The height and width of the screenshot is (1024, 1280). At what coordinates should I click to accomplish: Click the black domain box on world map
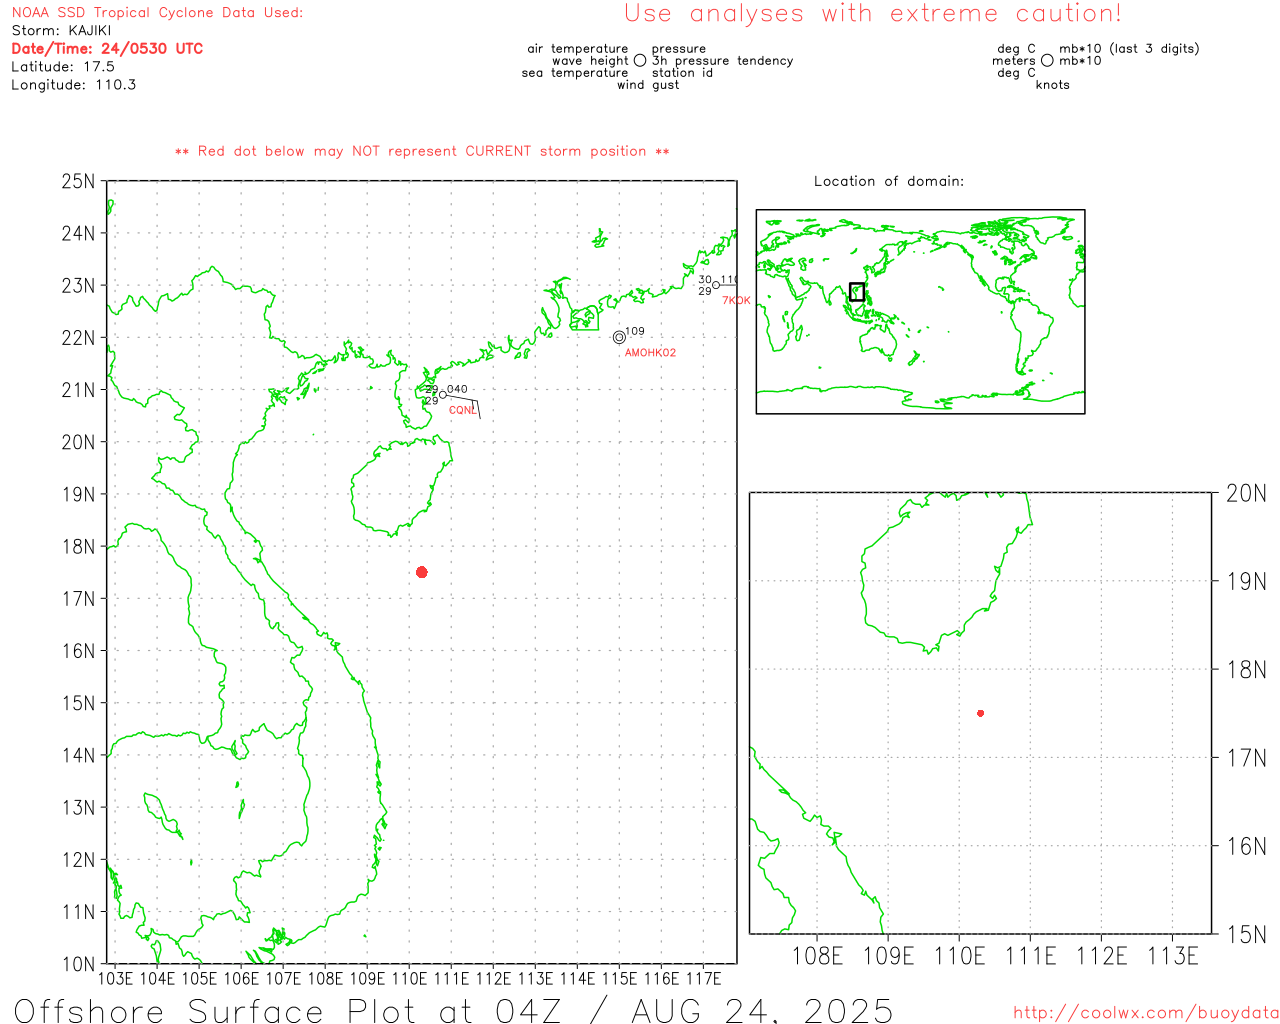tap(857, 292)
